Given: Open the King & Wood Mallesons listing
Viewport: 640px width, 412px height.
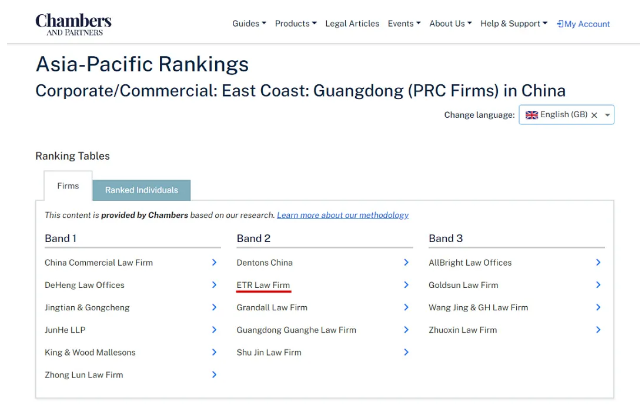Looking at the screenshot, I should [x=90, y=352].
